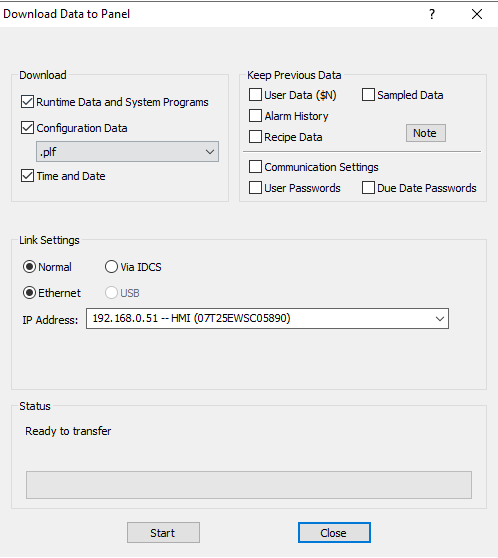Uncheck Runtime Data and System Programs
This screenshot has height=558, width=498.
point(27,102)
